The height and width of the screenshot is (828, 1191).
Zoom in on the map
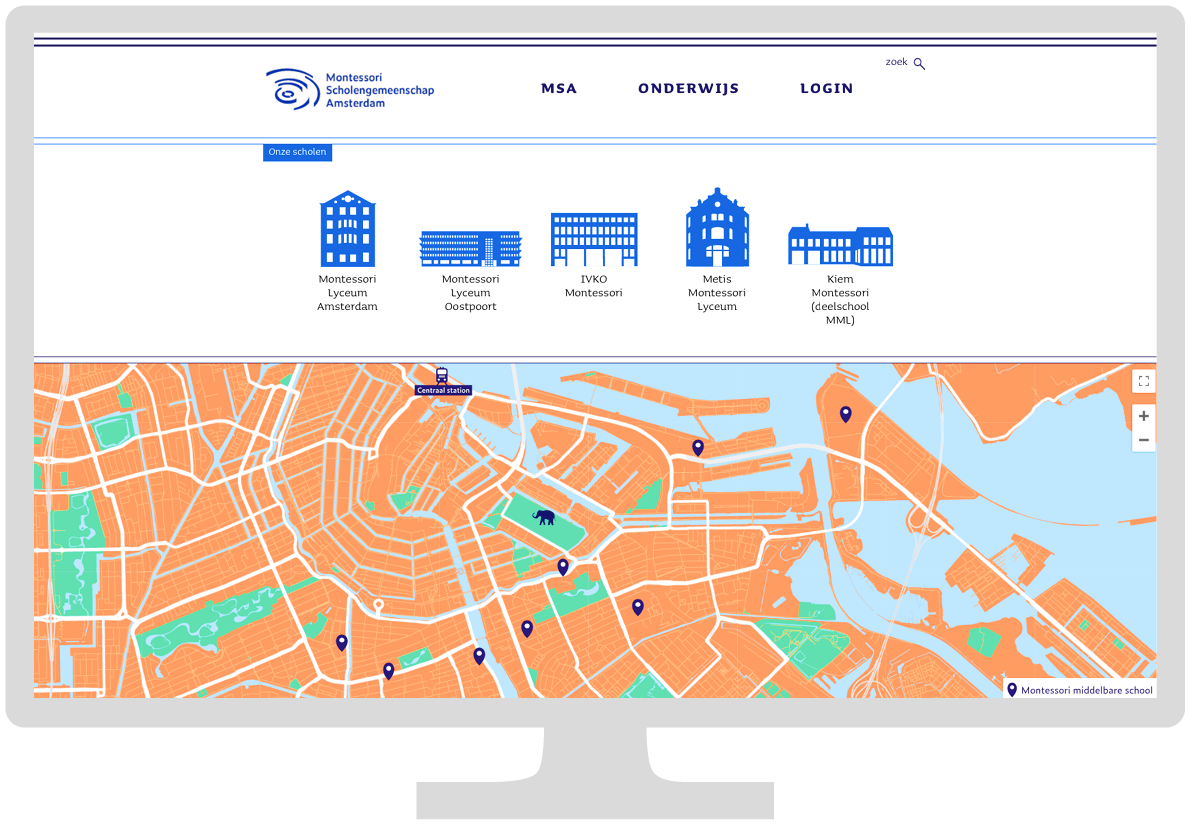tap(1143, 416)
